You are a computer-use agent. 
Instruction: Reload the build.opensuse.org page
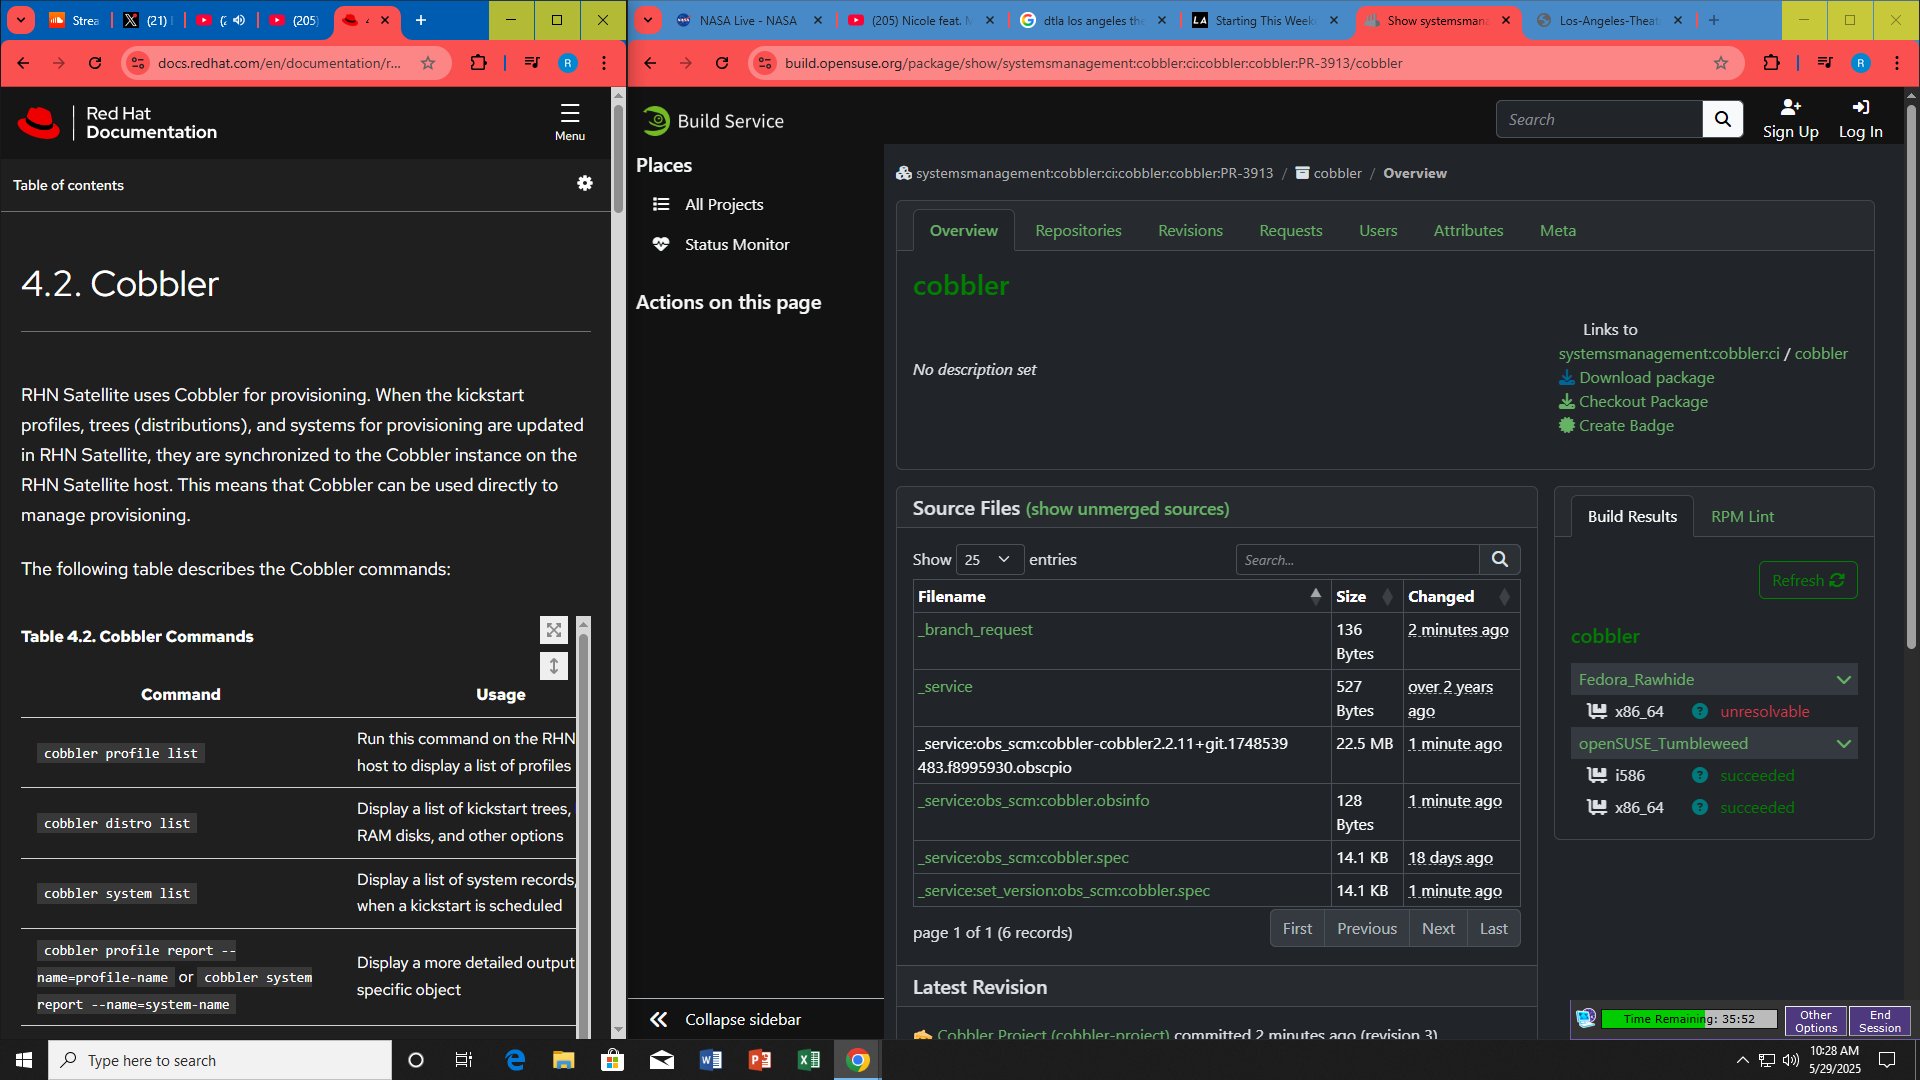tap(722, 63)
